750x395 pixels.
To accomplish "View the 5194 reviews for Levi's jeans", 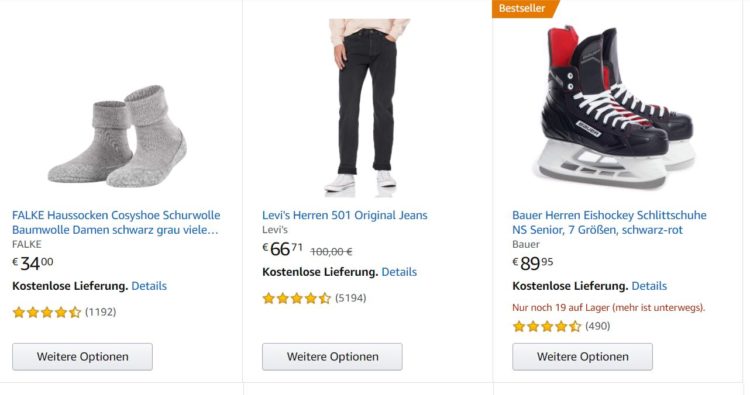I will (x=351, y=298).
